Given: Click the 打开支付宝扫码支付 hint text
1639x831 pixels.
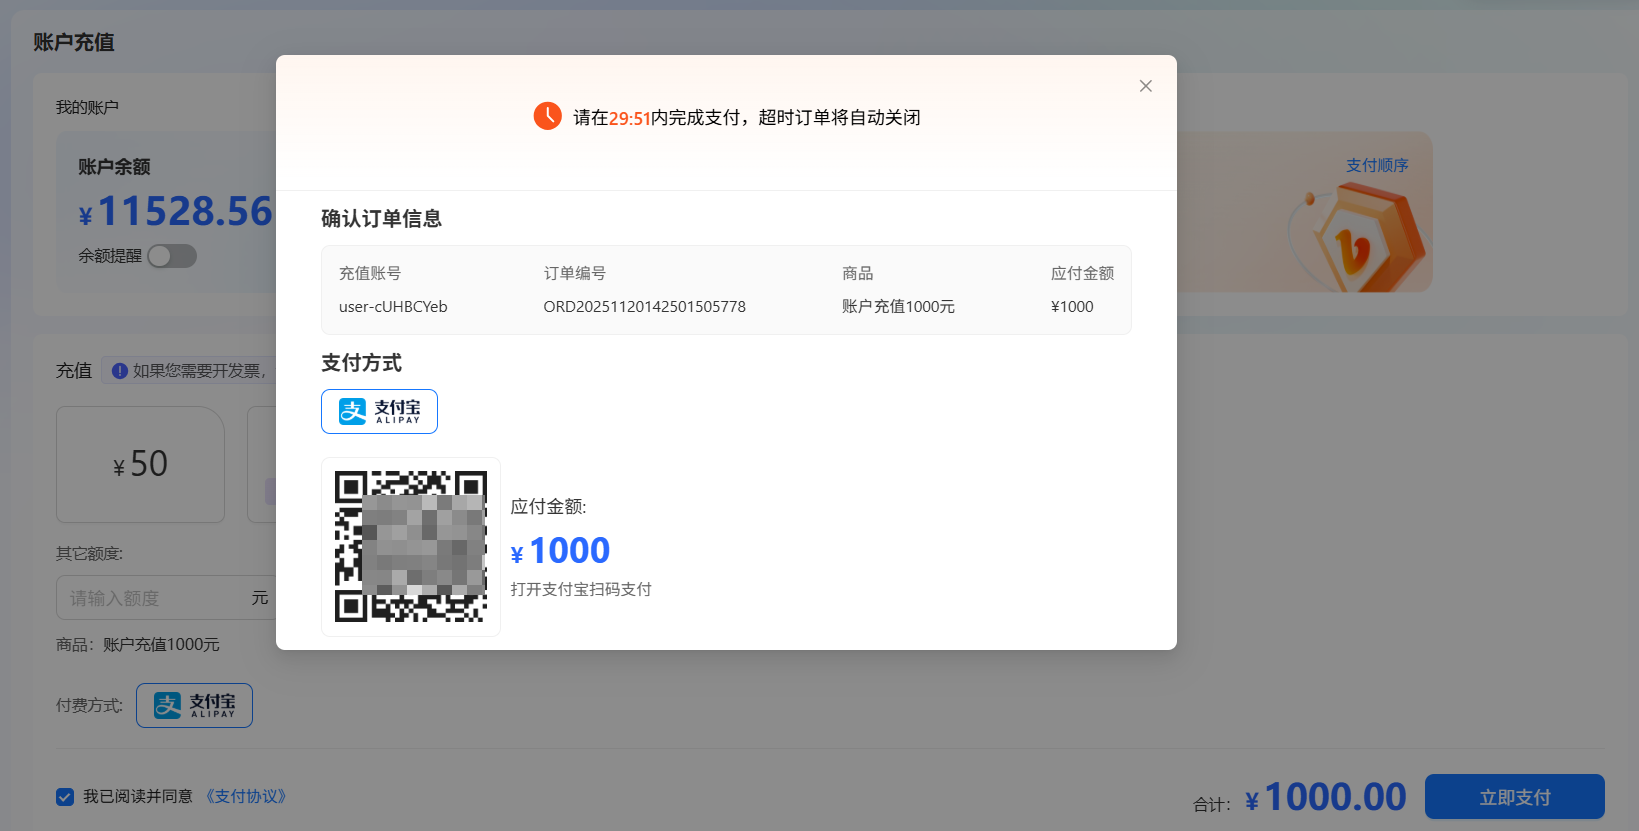Looking at the screenshot, I should click(x=581, y=589).
